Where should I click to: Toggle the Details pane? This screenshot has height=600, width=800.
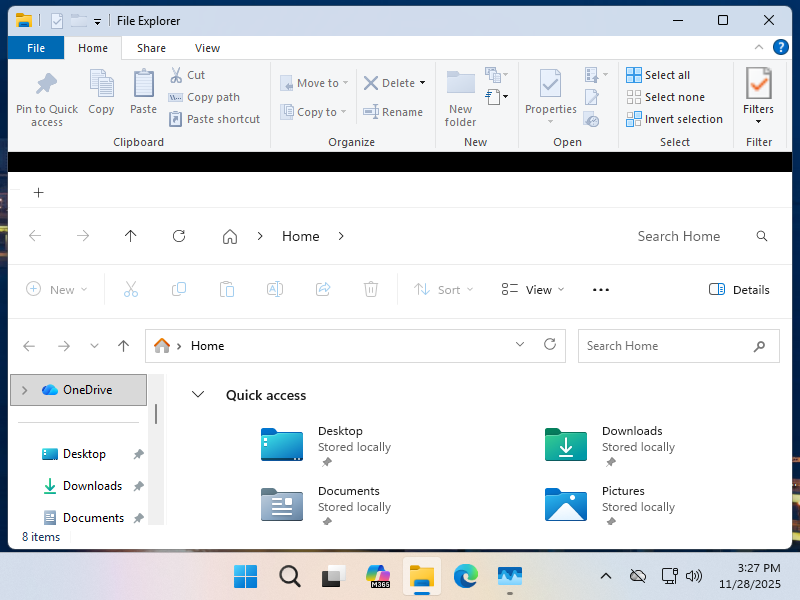pyautogui.click(x=739, y=289)
